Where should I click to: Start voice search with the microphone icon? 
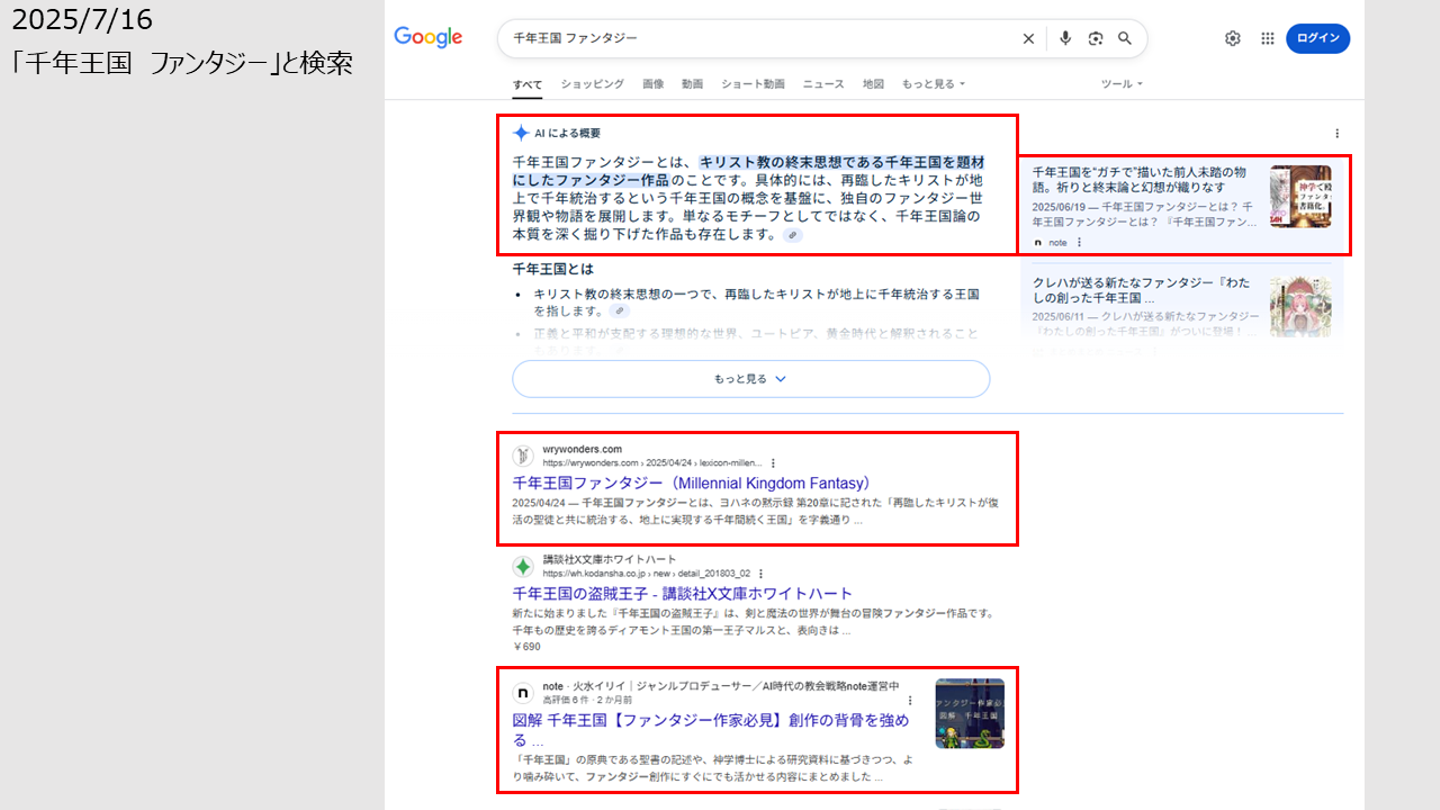(1065, 38)
